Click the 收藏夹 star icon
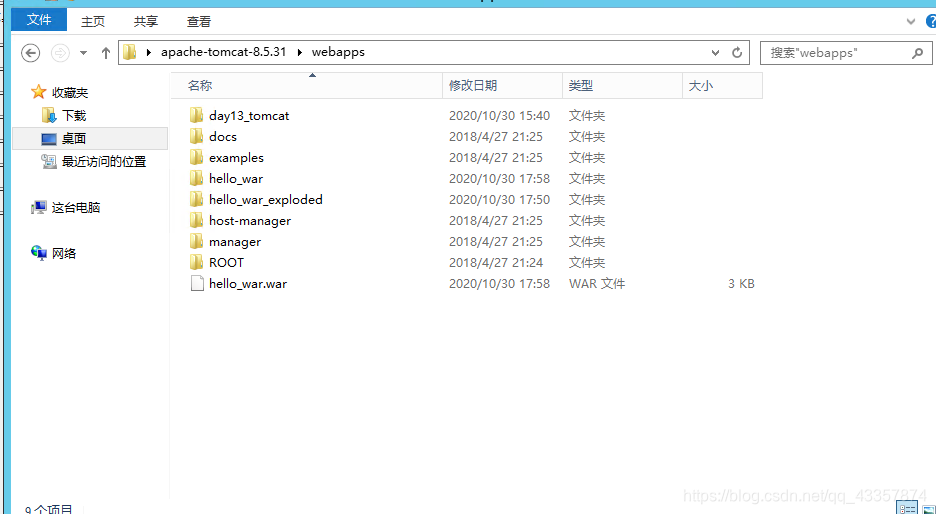 click(x=39, y=92)
